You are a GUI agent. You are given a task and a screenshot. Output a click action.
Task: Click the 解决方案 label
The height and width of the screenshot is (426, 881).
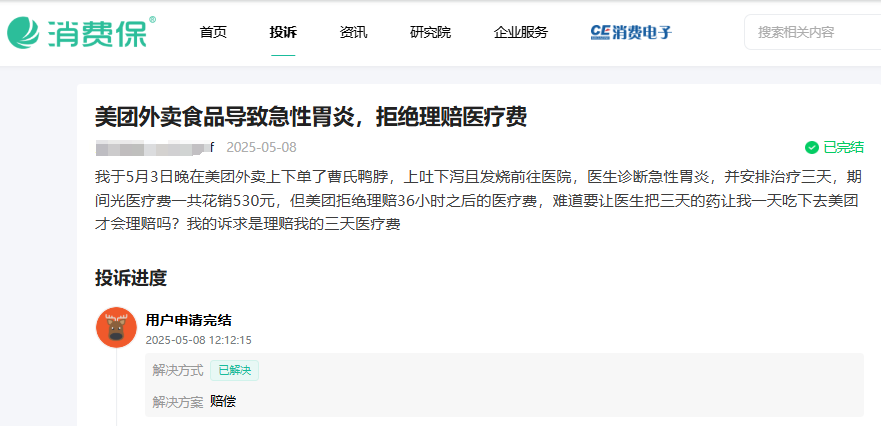[x=178, y=402]
